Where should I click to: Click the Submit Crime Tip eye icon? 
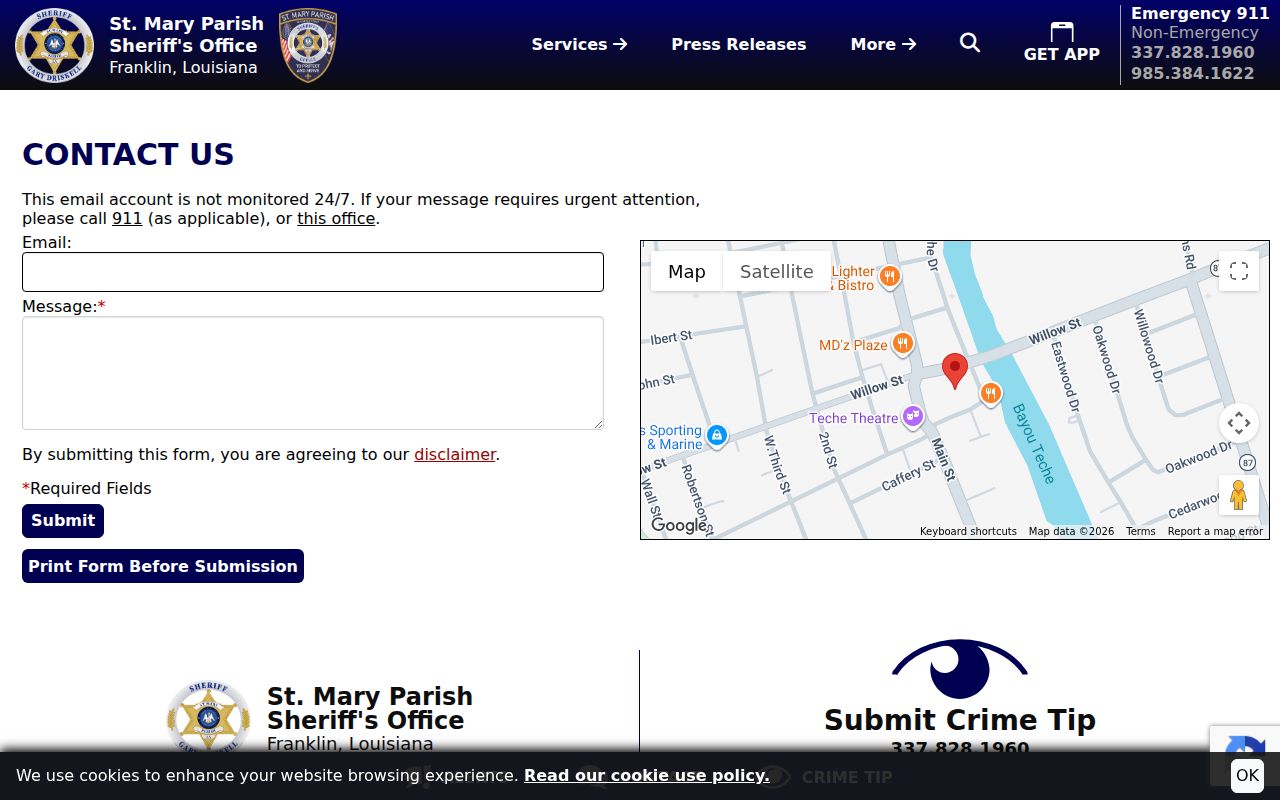pyautogui.click(x=960, y=668)
